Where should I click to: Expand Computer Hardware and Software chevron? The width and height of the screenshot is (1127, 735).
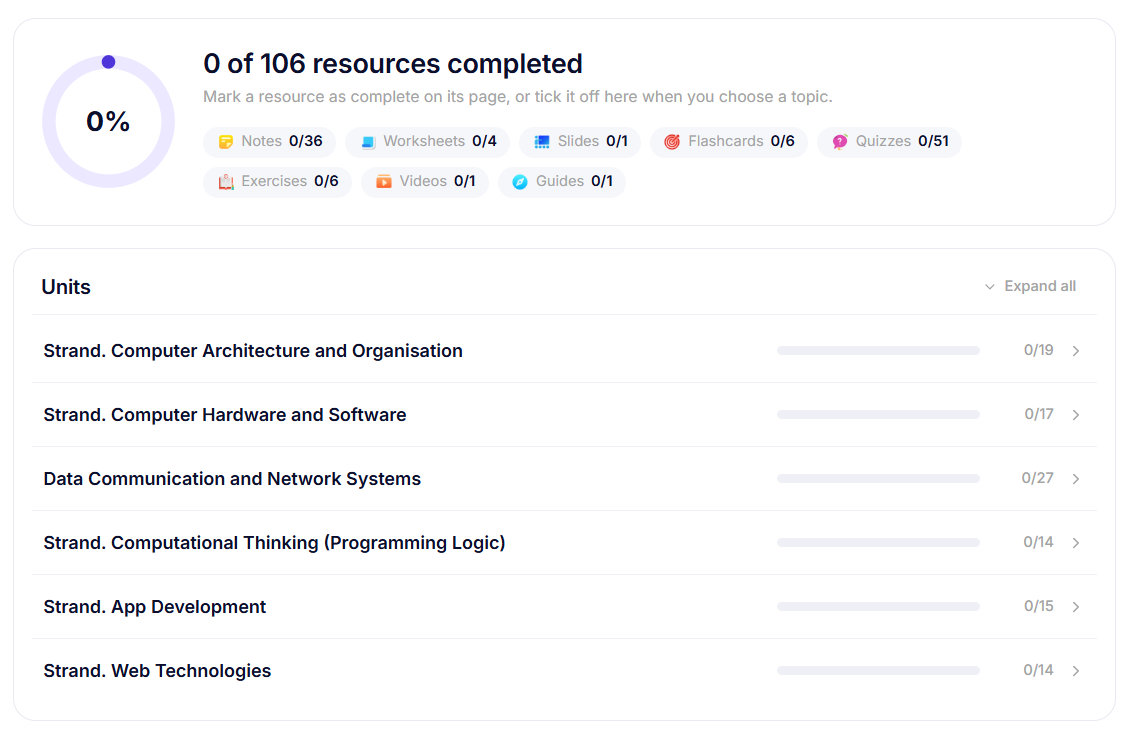coord(1076,415)
